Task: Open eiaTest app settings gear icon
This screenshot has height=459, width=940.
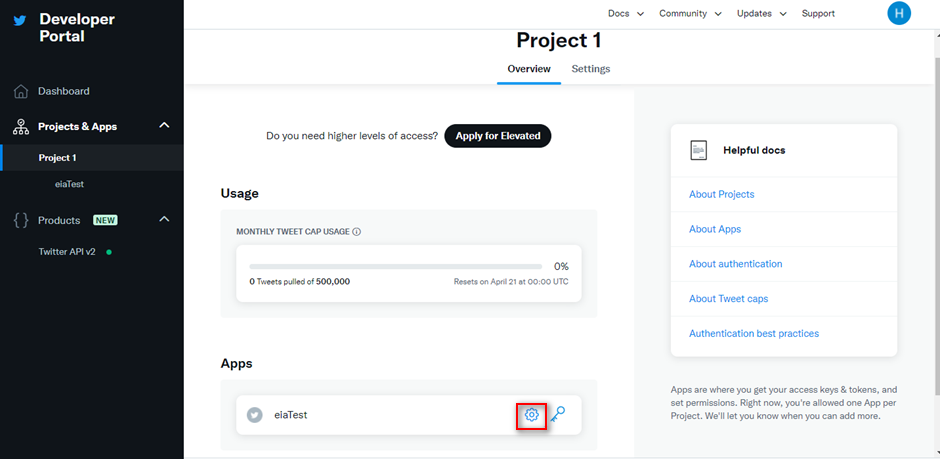Action: point(531,415)
